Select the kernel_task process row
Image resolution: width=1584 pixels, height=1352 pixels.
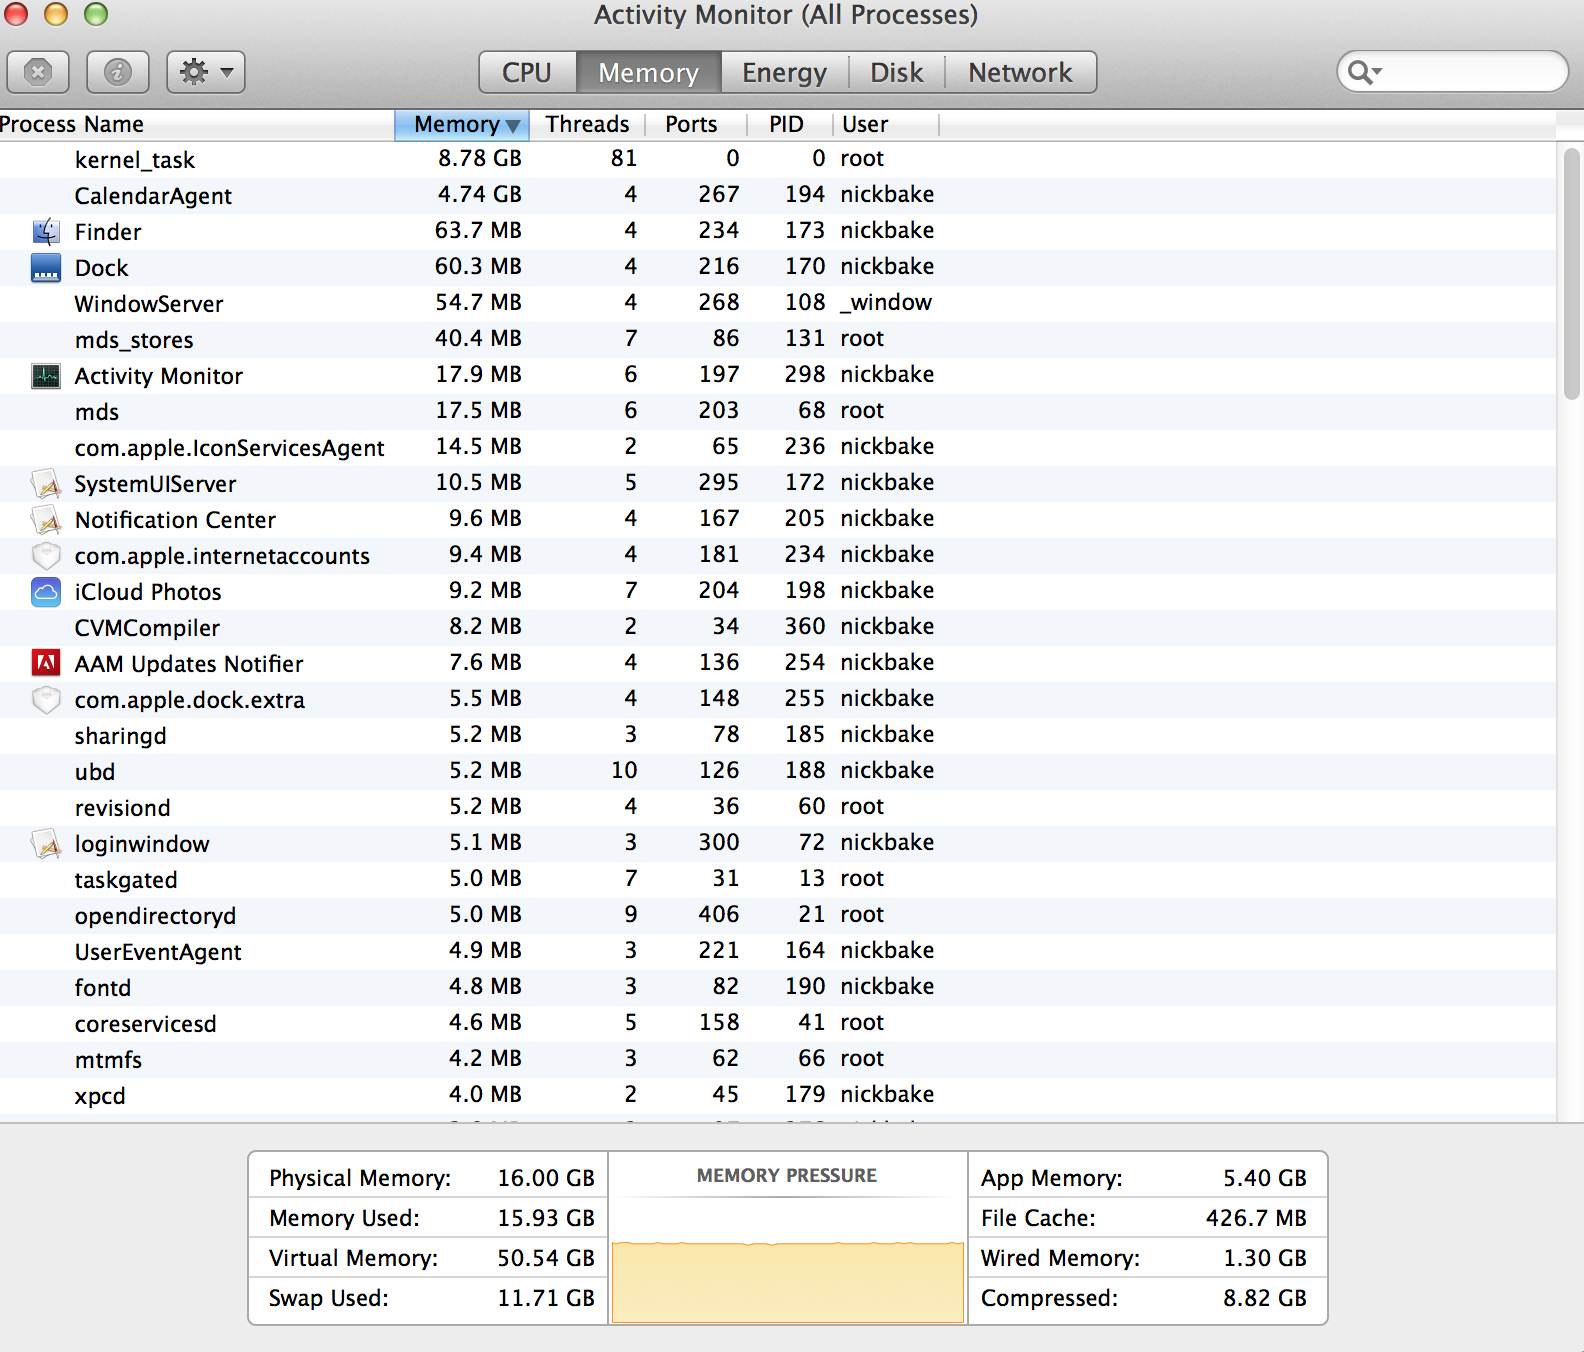click(778, 160)
